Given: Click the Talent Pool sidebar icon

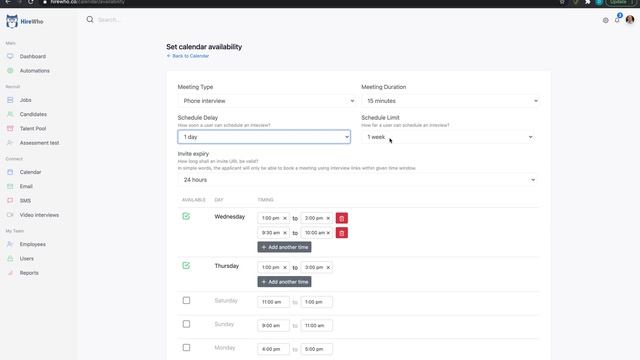Looking at the screenshot, I should point(10,128).
